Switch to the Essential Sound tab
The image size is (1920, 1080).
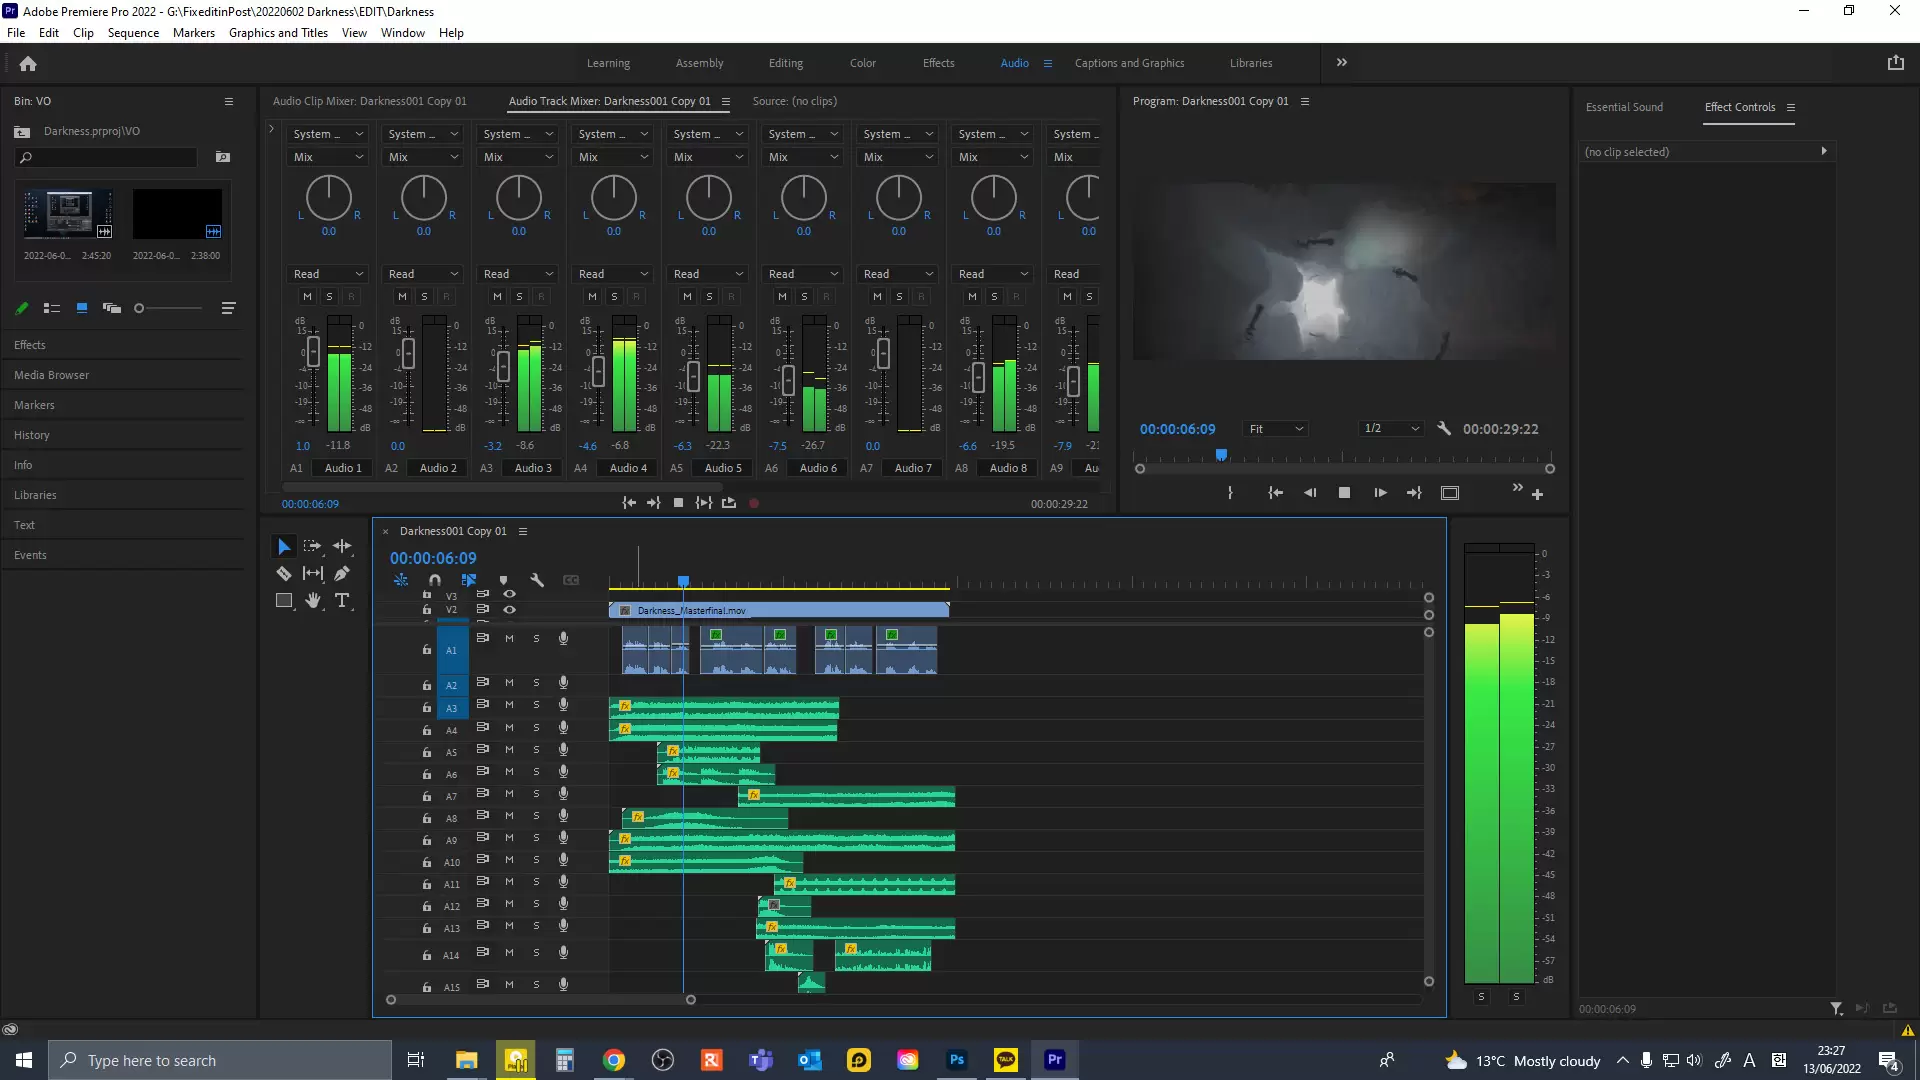[x=1624, y=107]
